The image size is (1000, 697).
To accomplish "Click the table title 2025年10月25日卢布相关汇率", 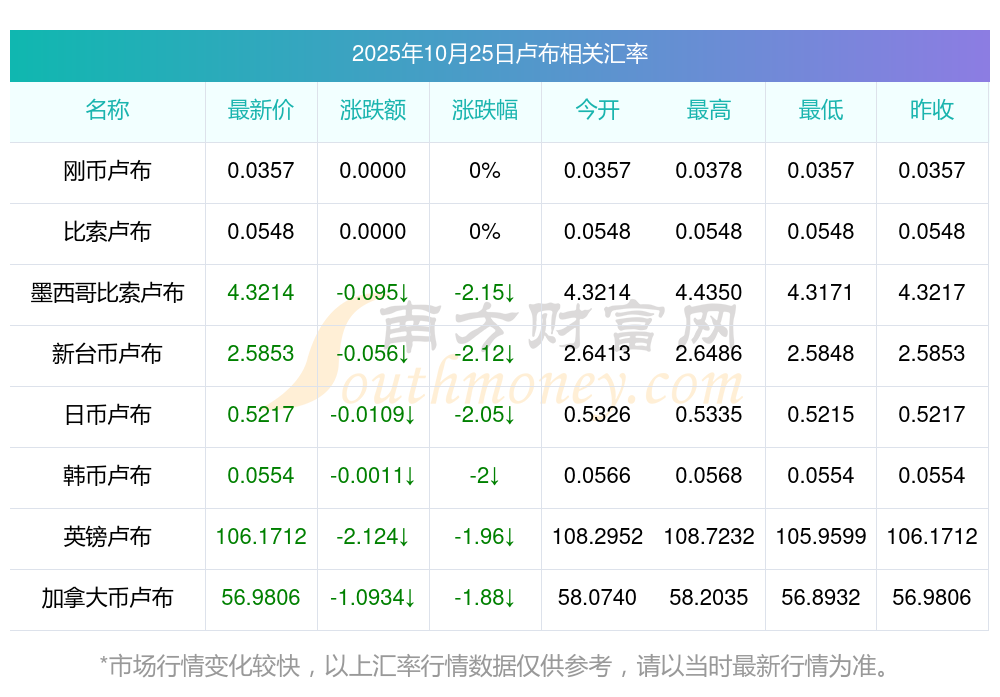I will pos(499,54).
